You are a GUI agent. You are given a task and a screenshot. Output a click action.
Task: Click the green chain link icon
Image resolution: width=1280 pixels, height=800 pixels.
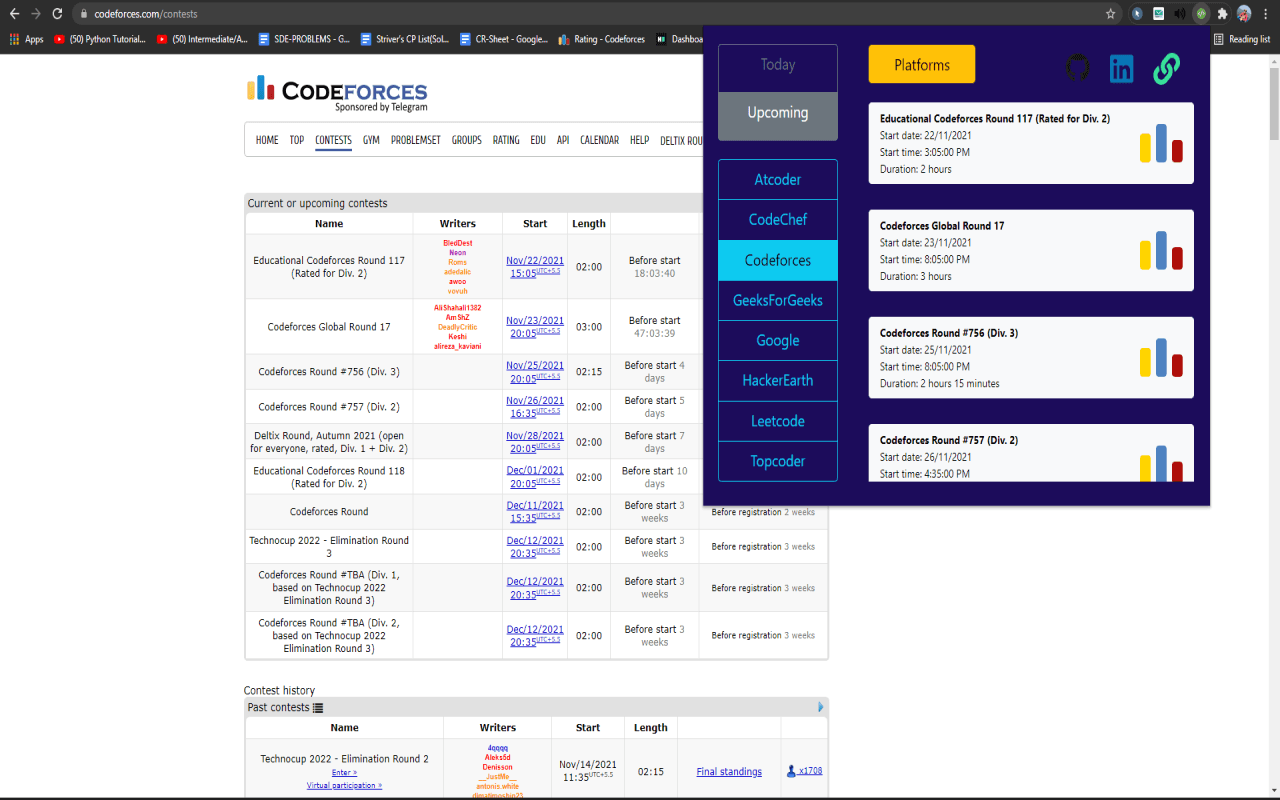(1166, 68)
